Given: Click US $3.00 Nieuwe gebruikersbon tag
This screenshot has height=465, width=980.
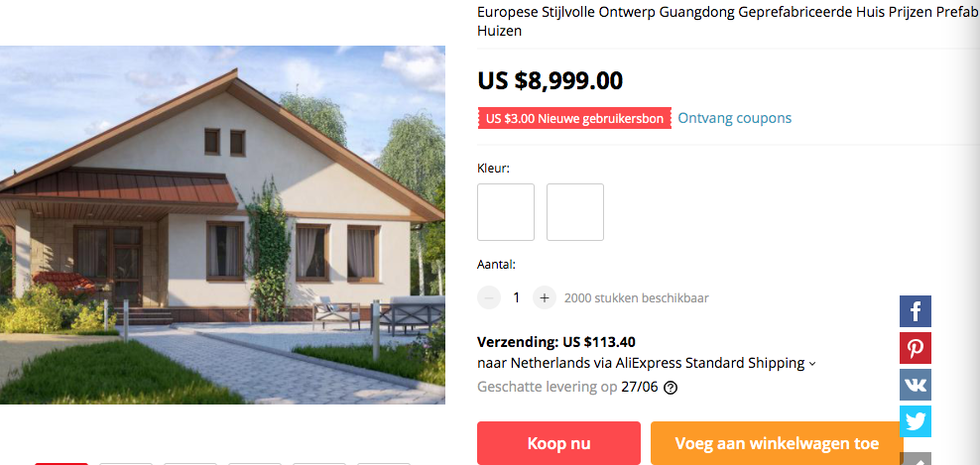Looking at the screenshot, I should pos(574,118).
